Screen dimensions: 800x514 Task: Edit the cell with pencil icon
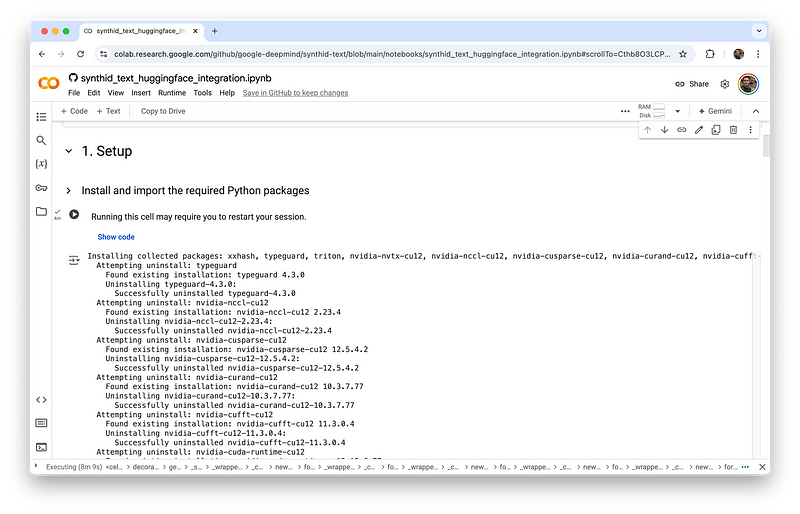click(x=699, y=130)
